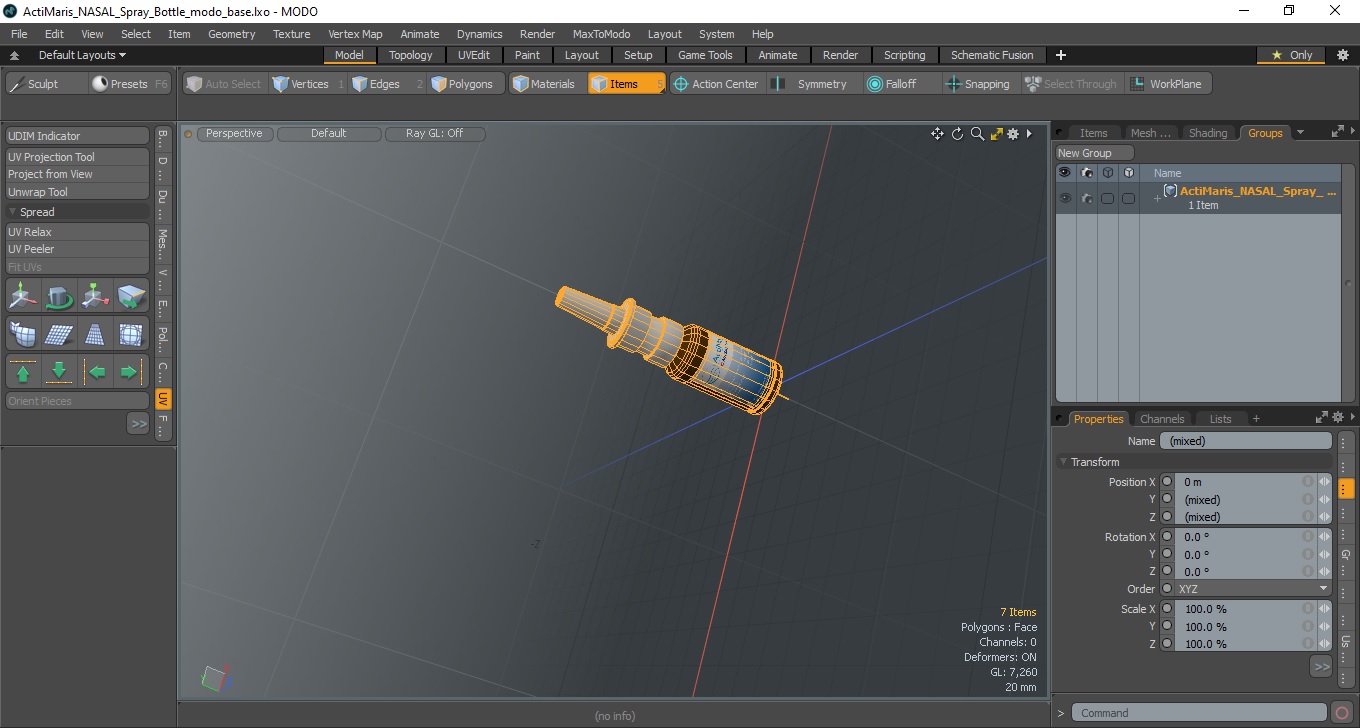1360x728 pixels.
Task: Open the Perspective view type dropdown
Action: (234, 133)
